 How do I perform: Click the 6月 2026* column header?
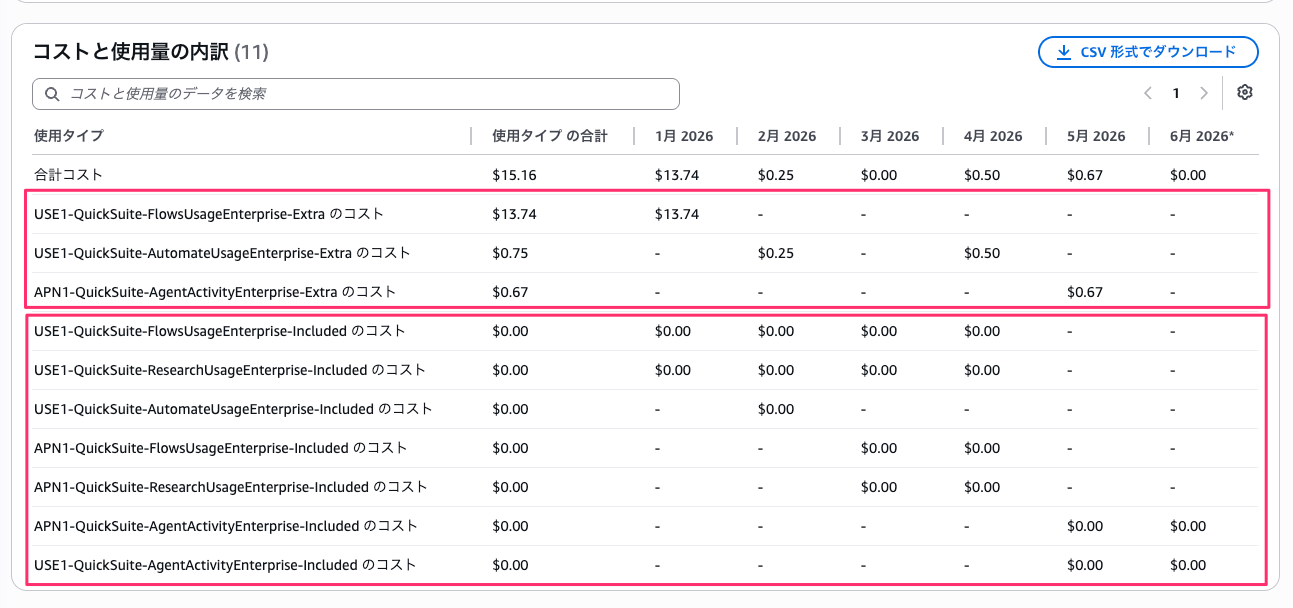point(1202,136)
